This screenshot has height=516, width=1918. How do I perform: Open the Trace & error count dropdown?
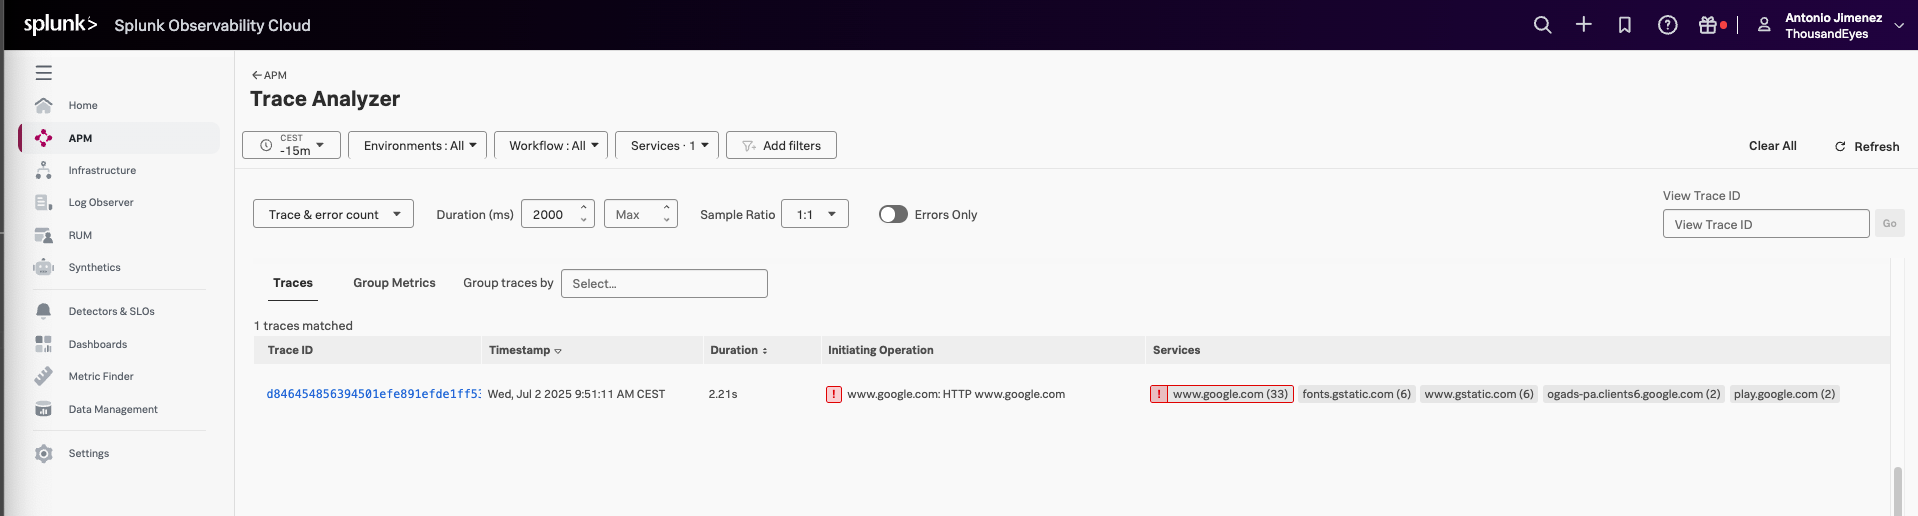point(333,214)
